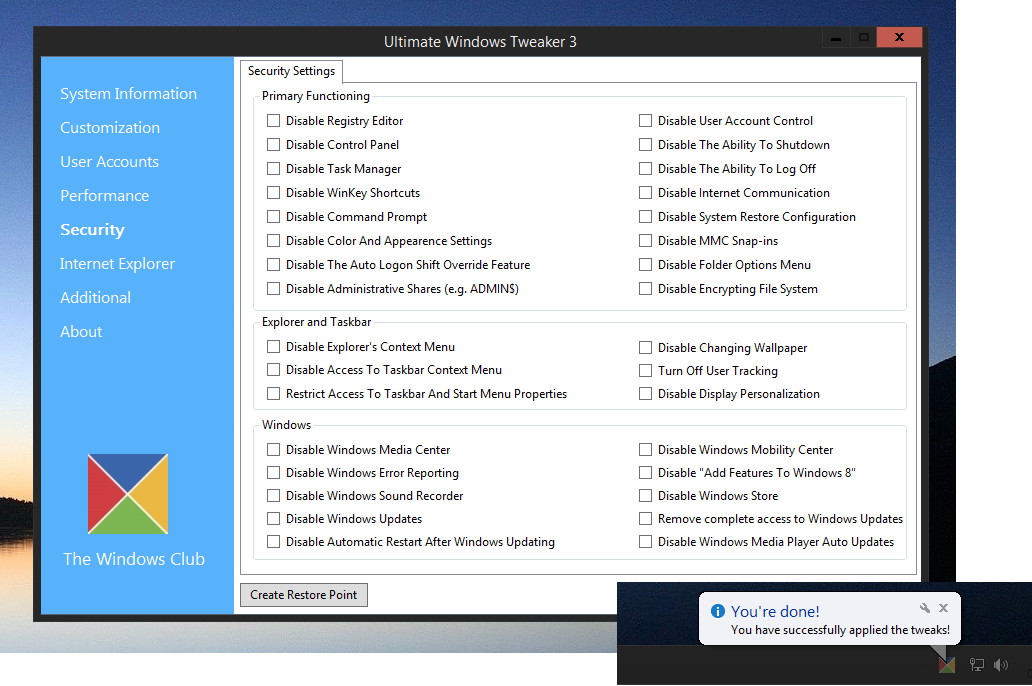This screenshot has height=686, width=1032.
Task: Click the You're done! notification title
Action: 775,611
